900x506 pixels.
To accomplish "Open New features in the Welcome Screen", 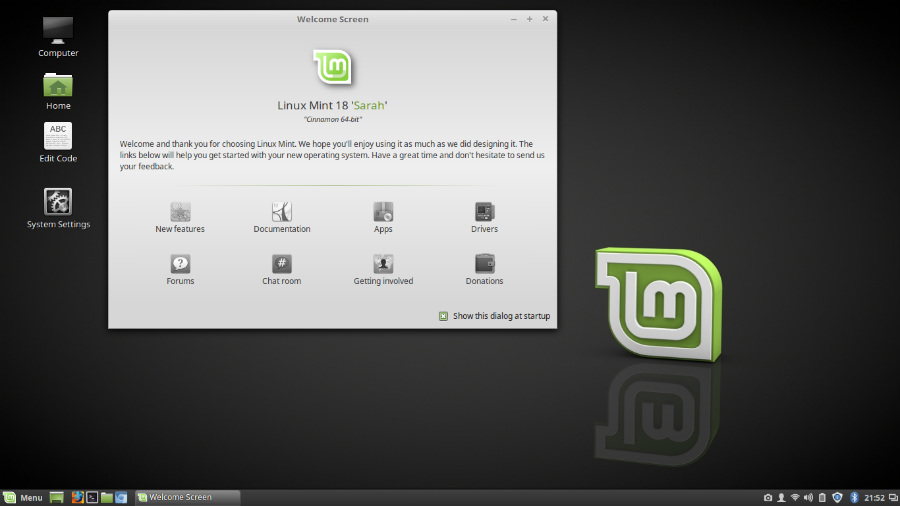I will coord(180,217).
